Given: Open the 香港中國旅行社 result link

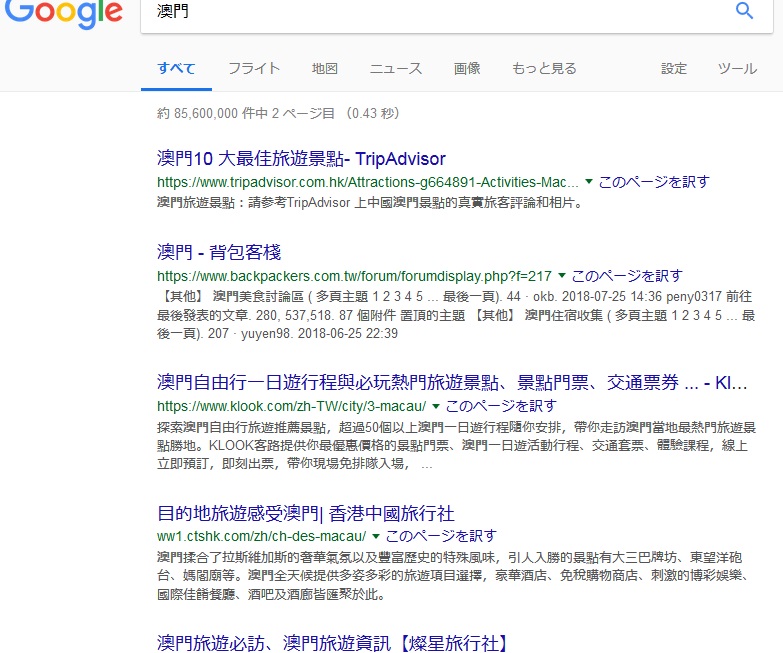Looking at the screenshot, I should point(306,514).
